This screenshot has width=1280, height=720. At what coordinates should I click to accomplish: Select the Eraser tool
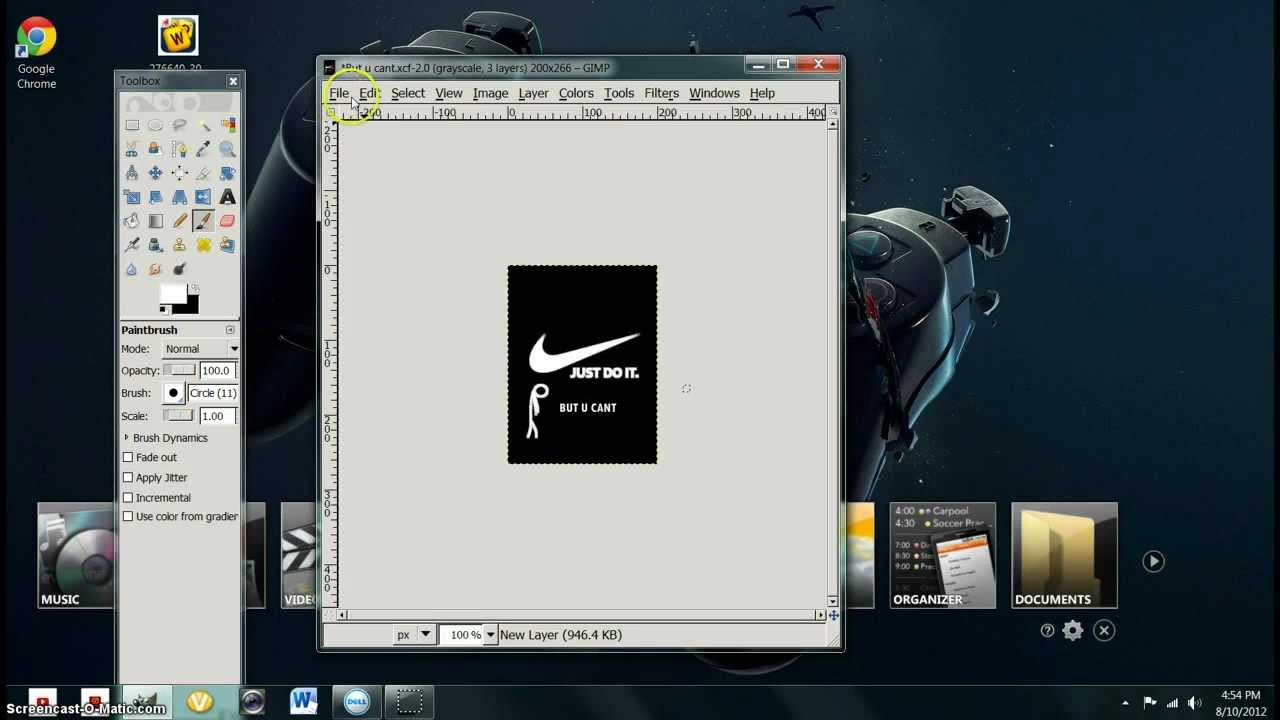pos(227,221)
